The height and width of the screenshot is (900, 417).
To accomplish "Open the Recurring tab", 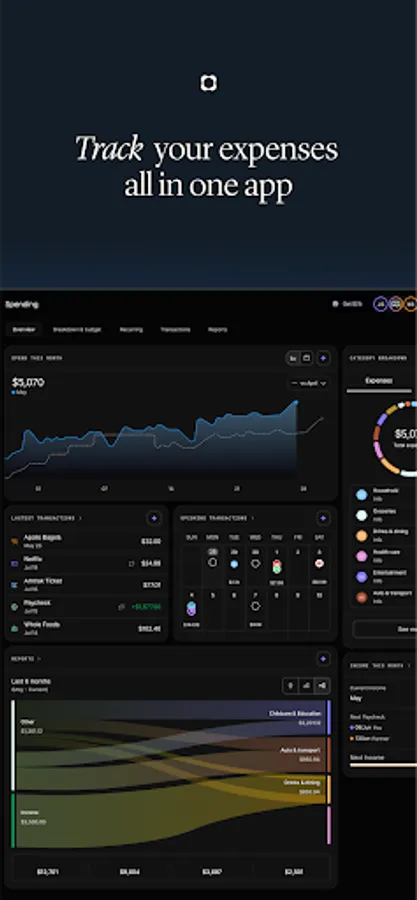I will click(131, 329).
